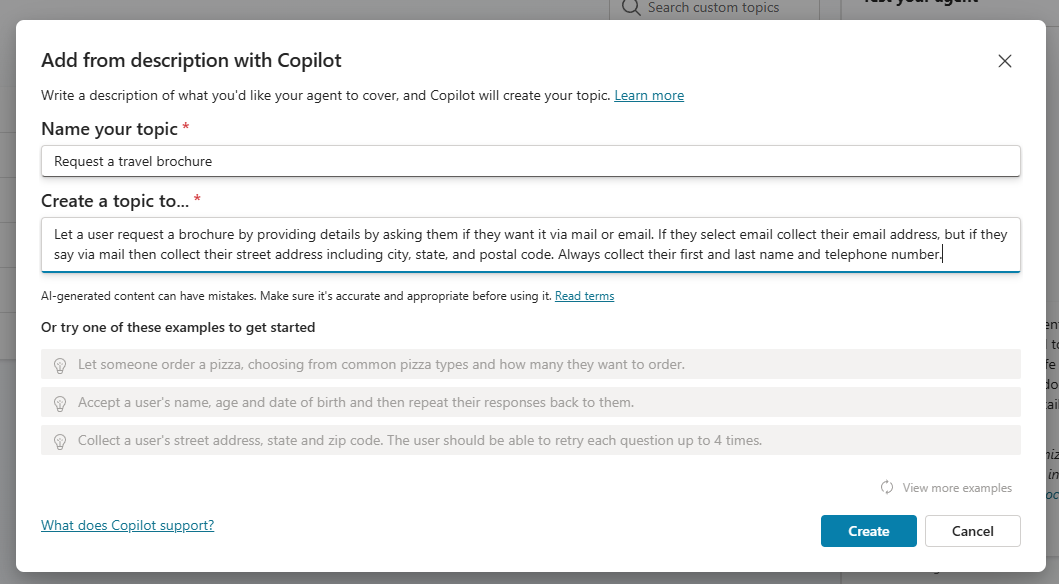
Task: Click the lightbulb icon in the grayed example row
Action: coord(60,364)
